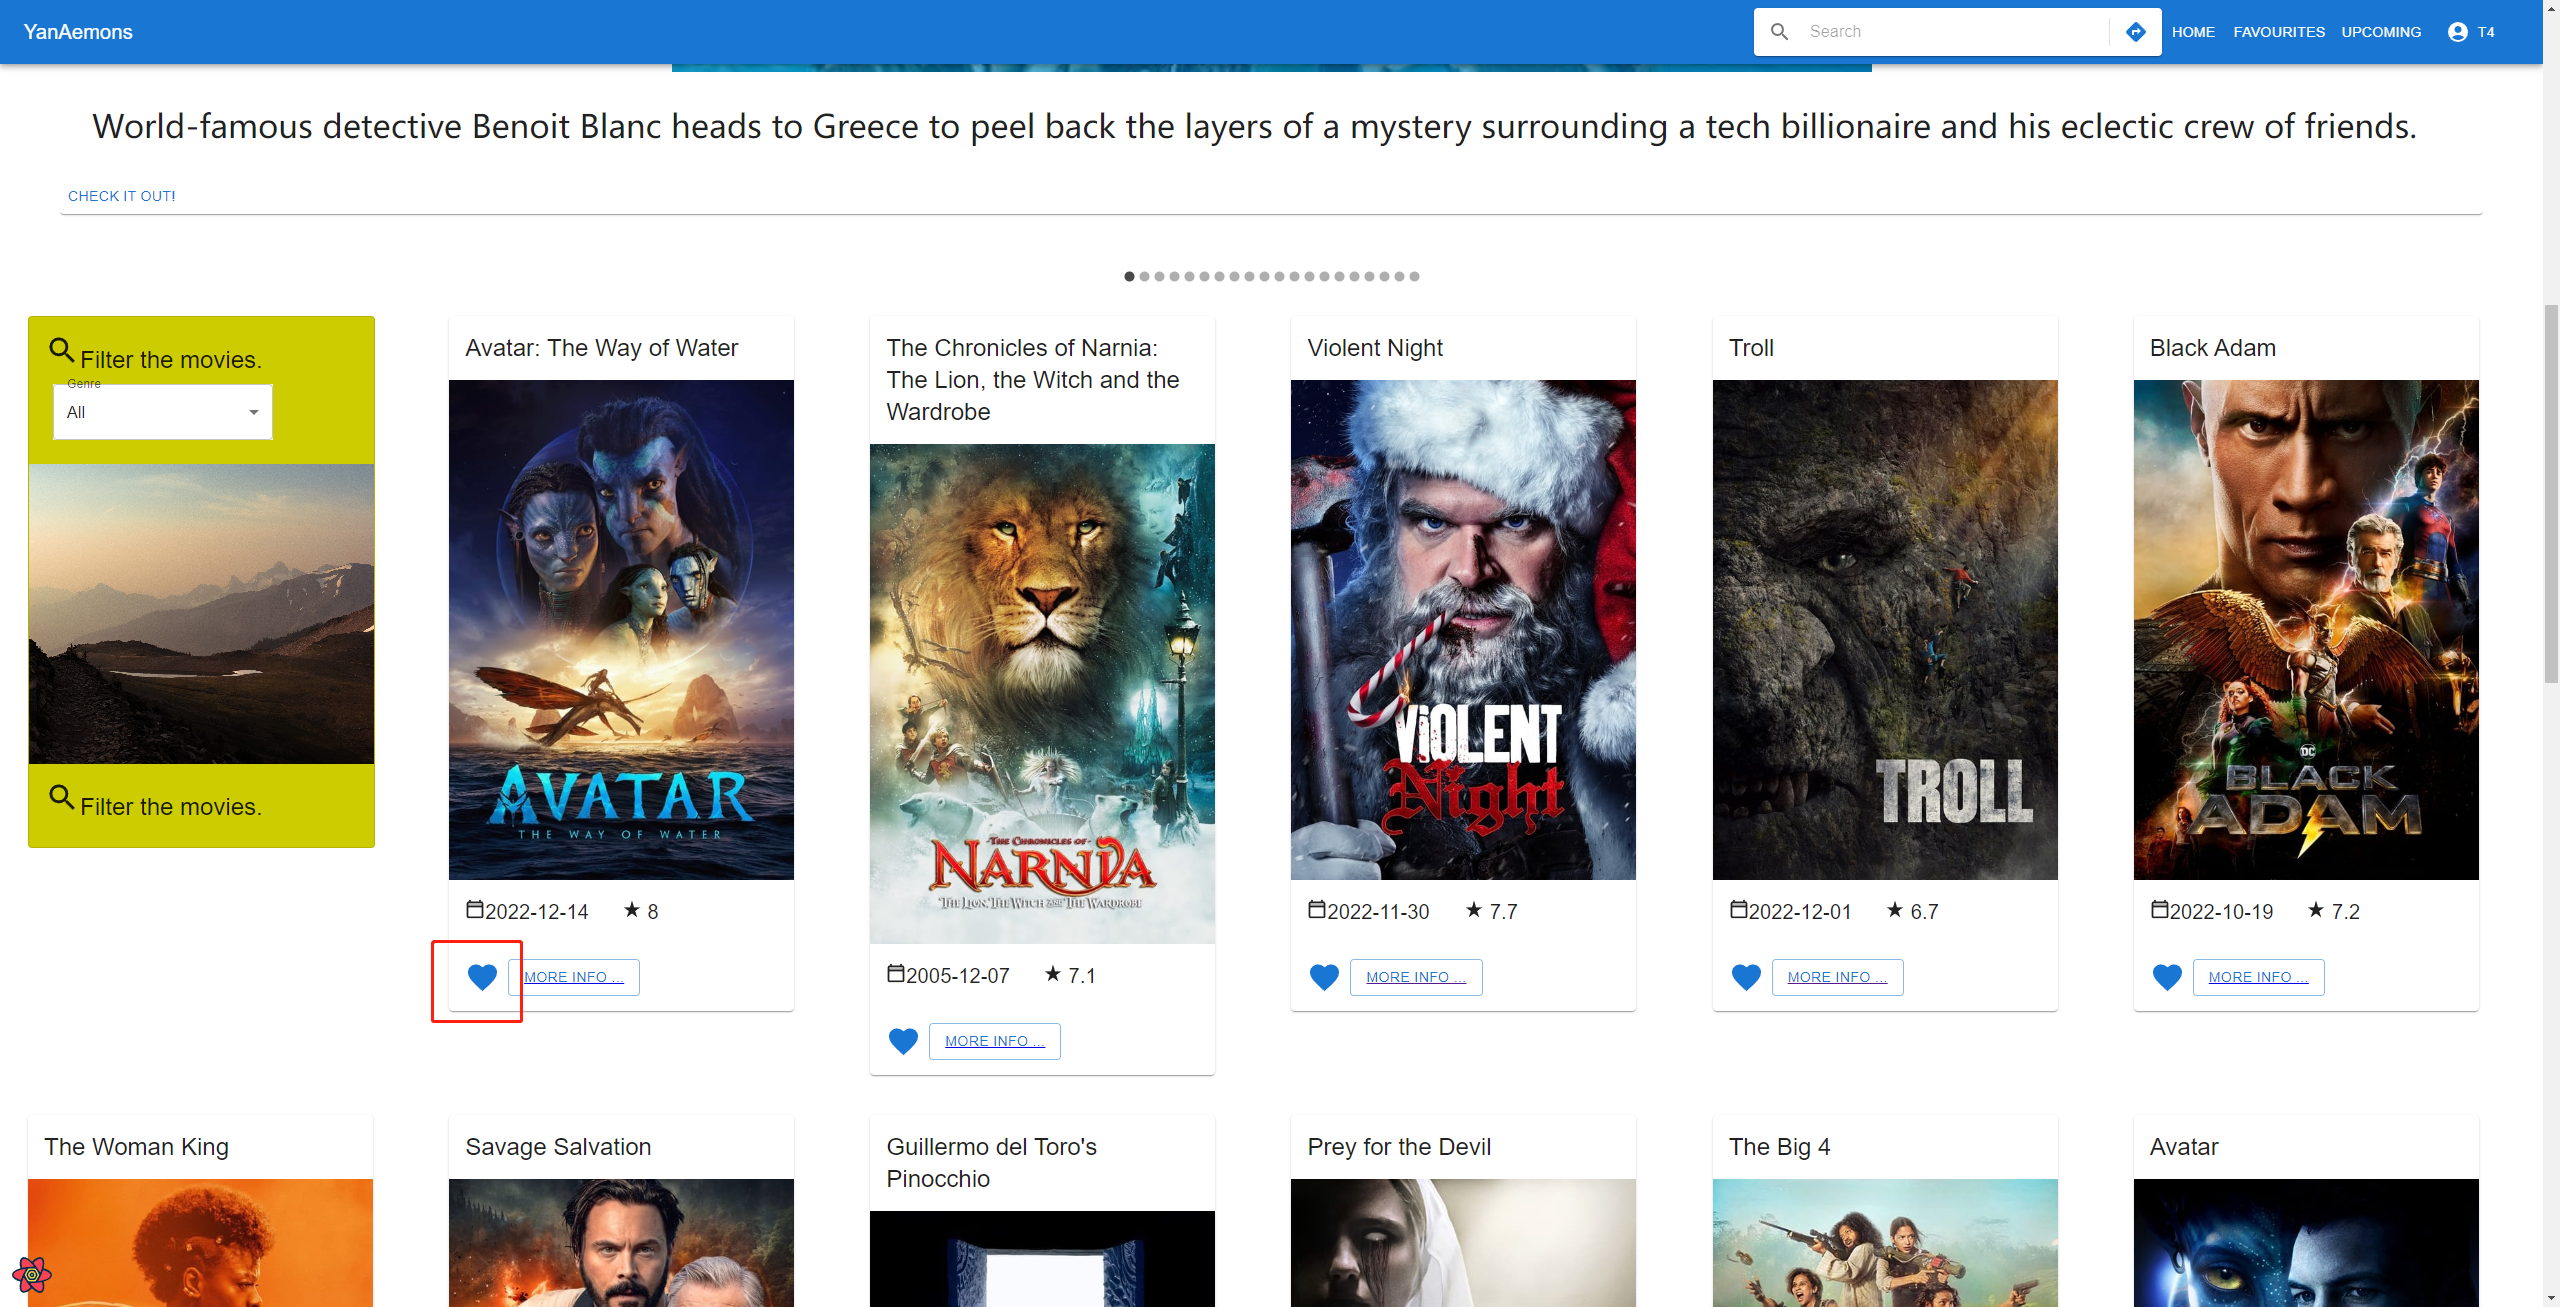
Task: Click the search magnifier icon in the header
Action: (1779, 32)
